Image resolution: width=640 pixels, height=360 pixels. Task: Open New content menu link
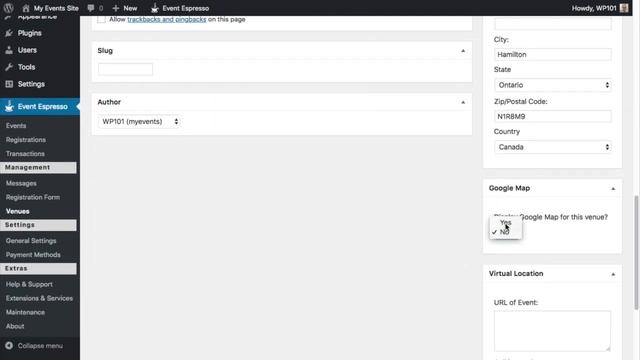pos(130,8)
